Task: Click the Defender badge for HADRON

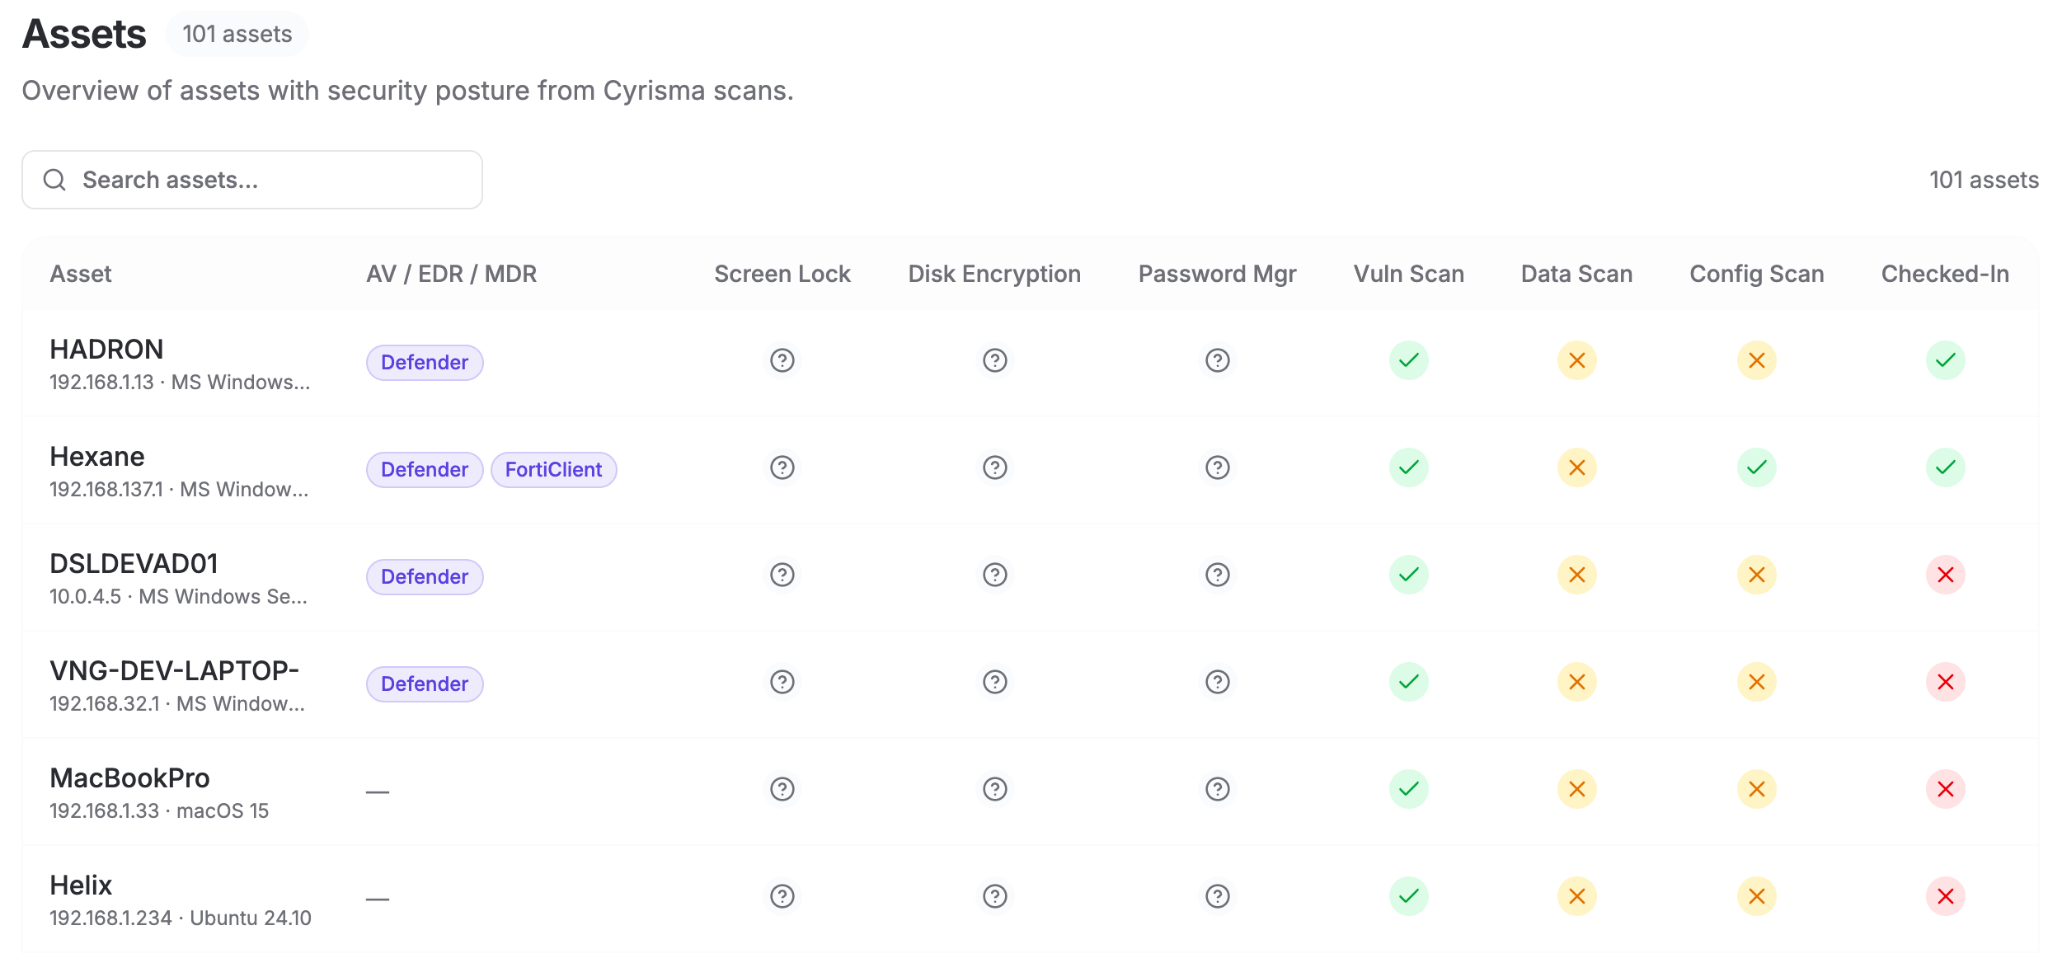Action: click(425, 362)
